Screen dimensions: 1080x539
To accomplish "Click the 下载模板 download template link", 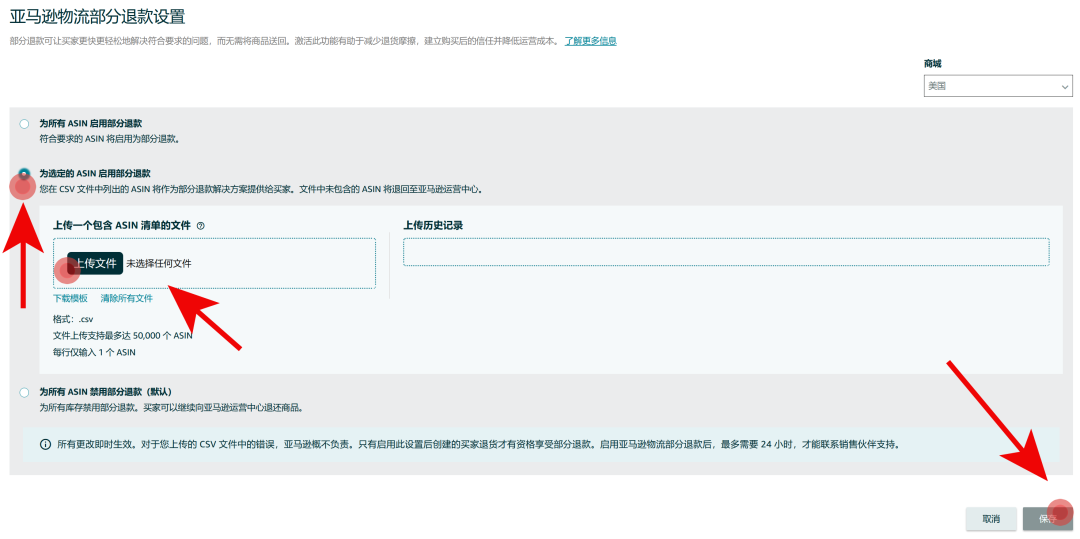I will [70, 298].
